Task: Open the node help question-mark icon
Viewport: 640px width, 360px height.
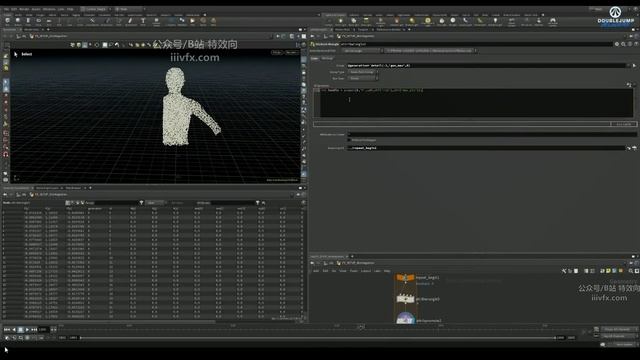Action: [x=636, y=44]
